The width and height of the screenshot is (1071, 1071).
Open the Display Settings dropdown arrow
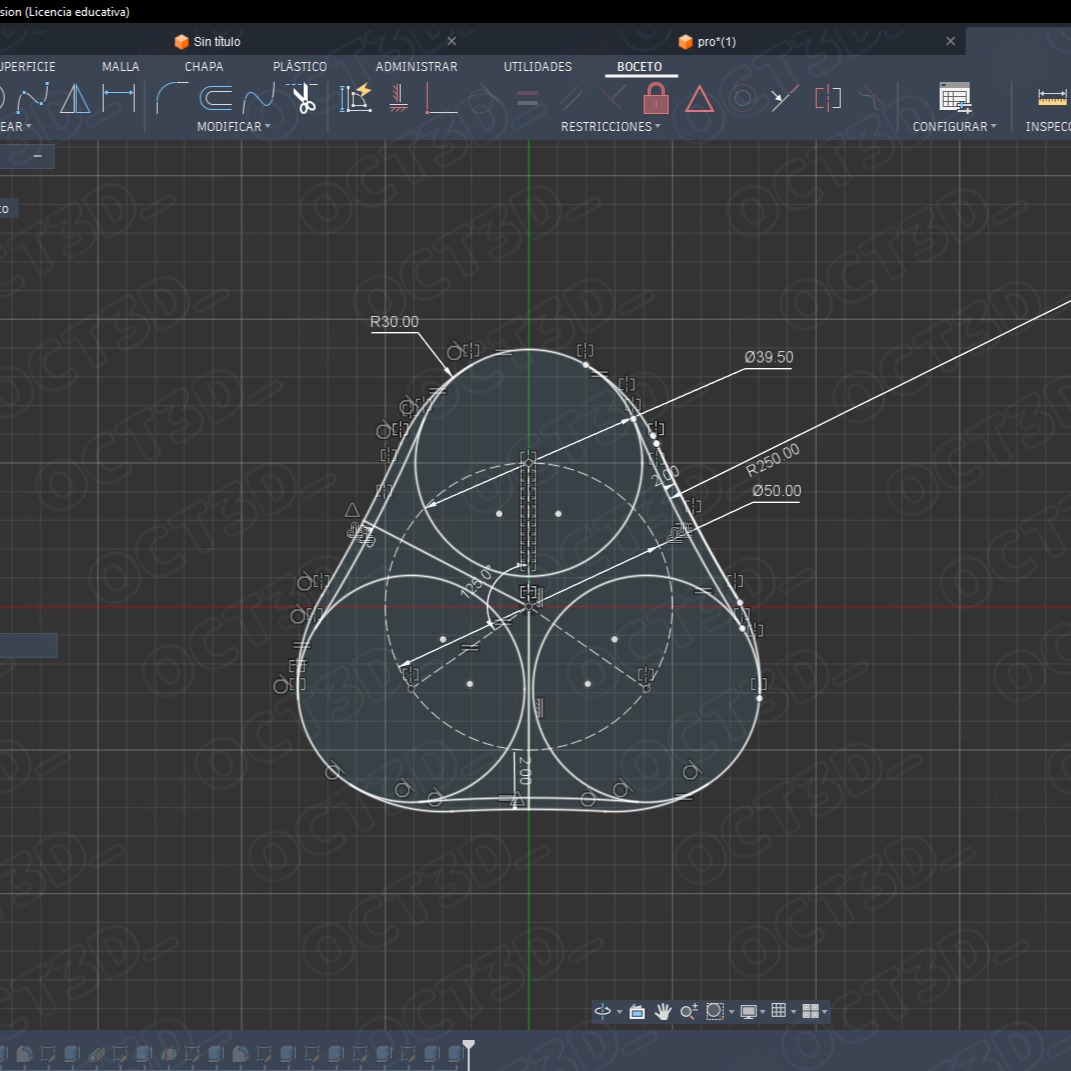click(x=763, y=1012)
